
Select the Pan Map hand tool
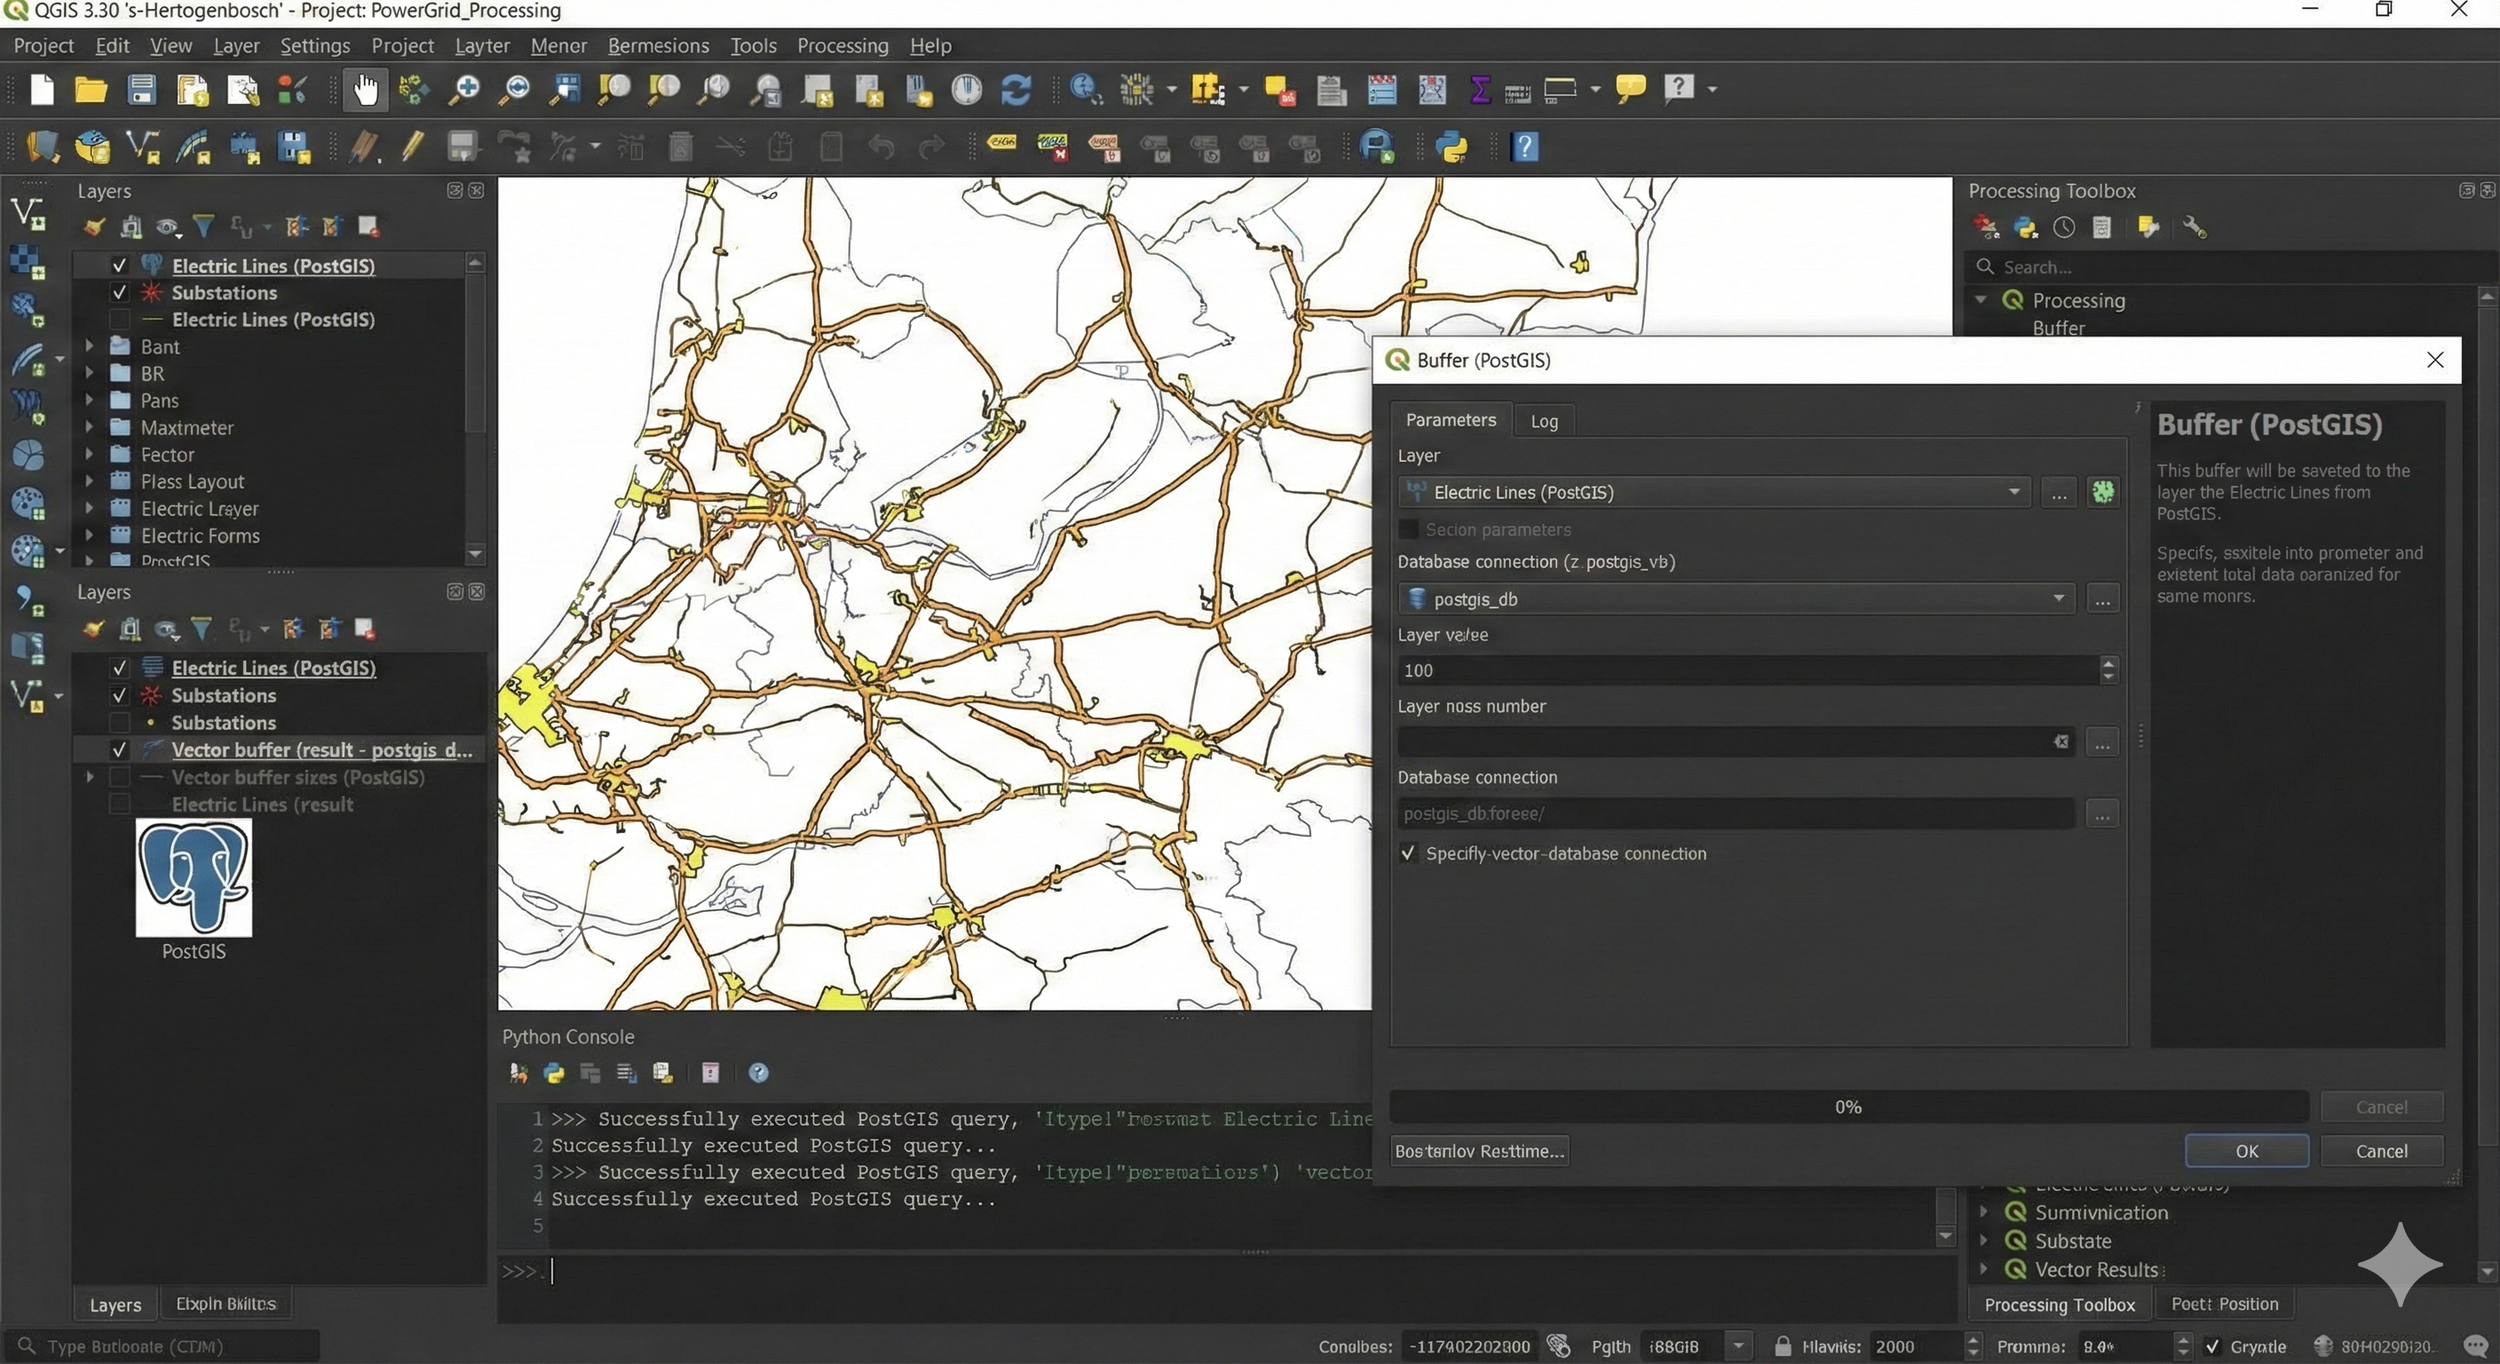tap(365, 90)
